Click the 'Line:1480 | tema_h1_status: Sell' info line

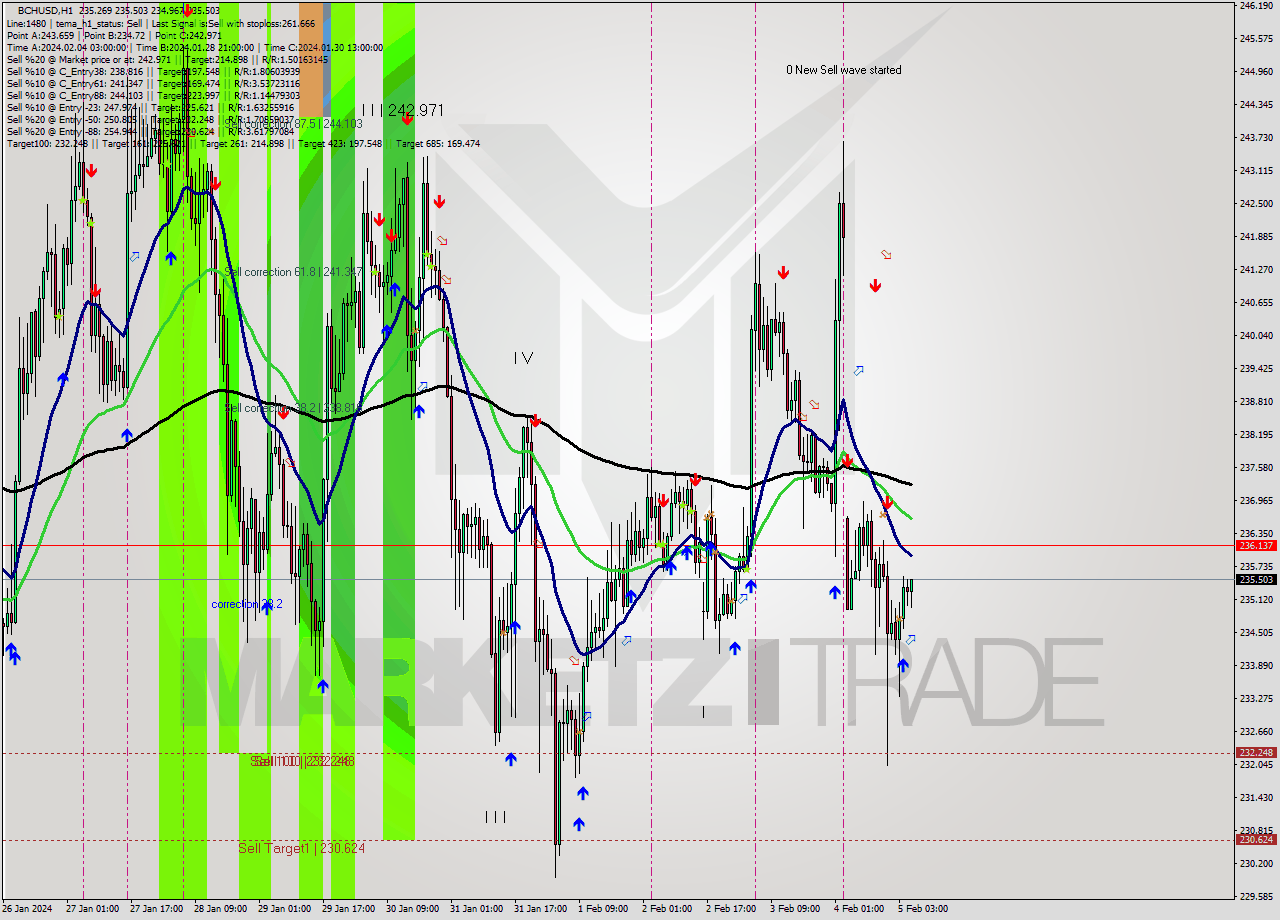click(161, 23)
